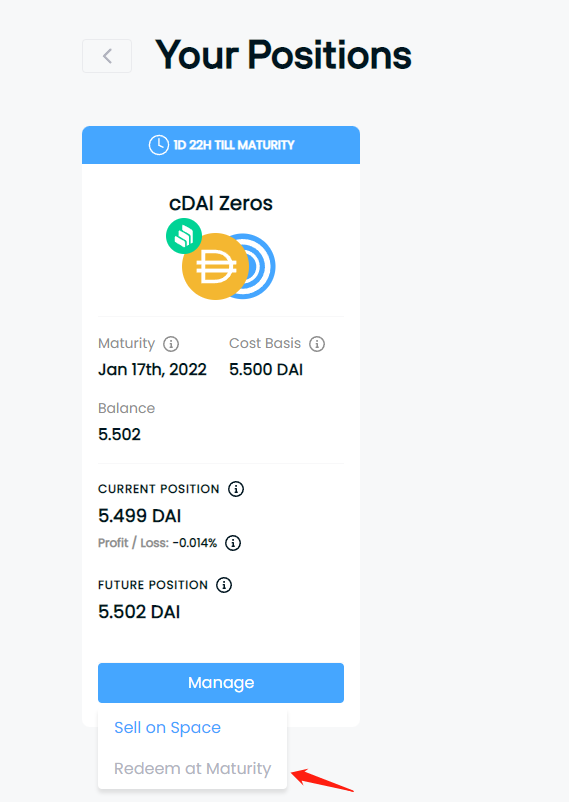Open the Manage dropdown button

[221, 683]
